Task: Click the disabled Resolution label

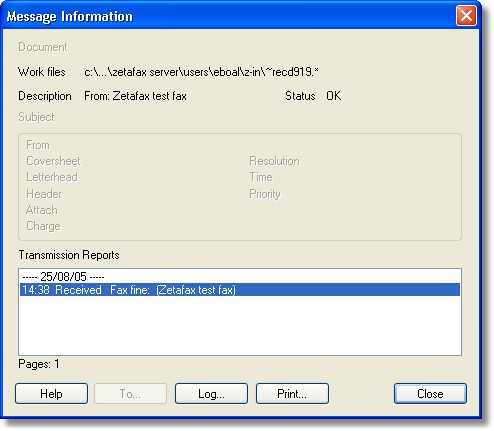Action: pos(274,161)
